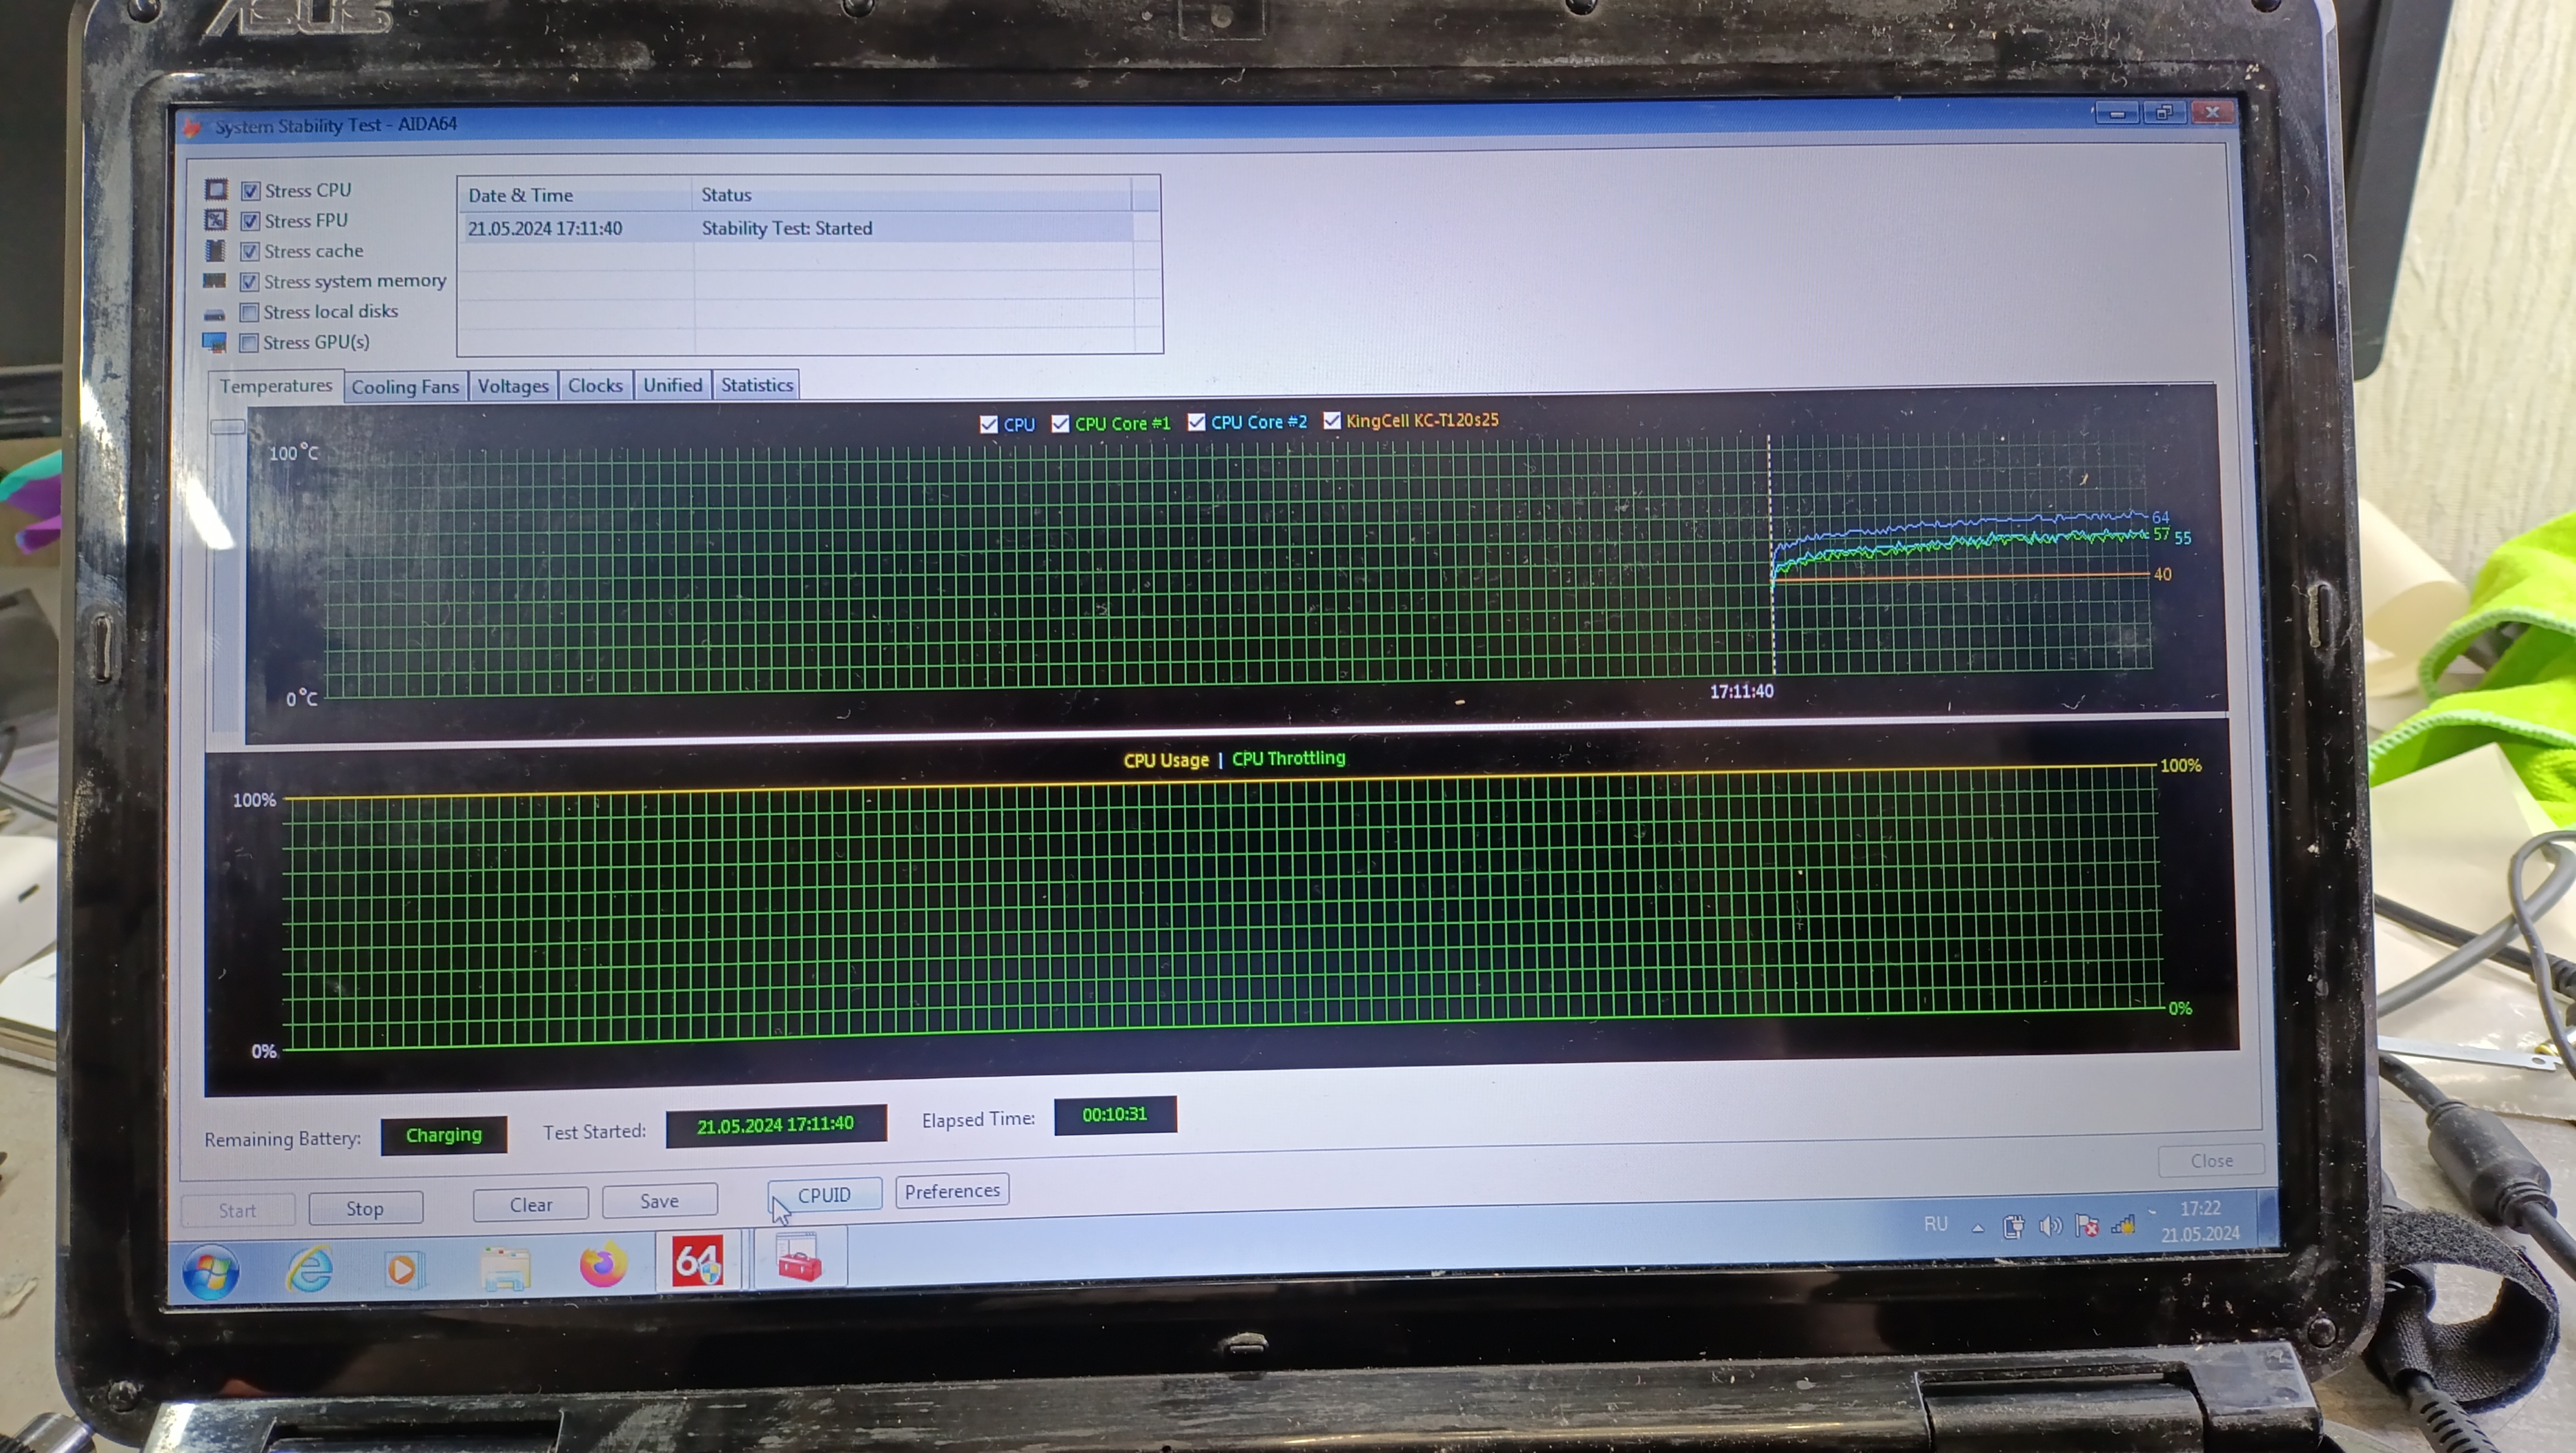Viewport: 2576px width, 1453px height.
Task: Click the RU language indicator
Action: click(x=1935, y=1224)
